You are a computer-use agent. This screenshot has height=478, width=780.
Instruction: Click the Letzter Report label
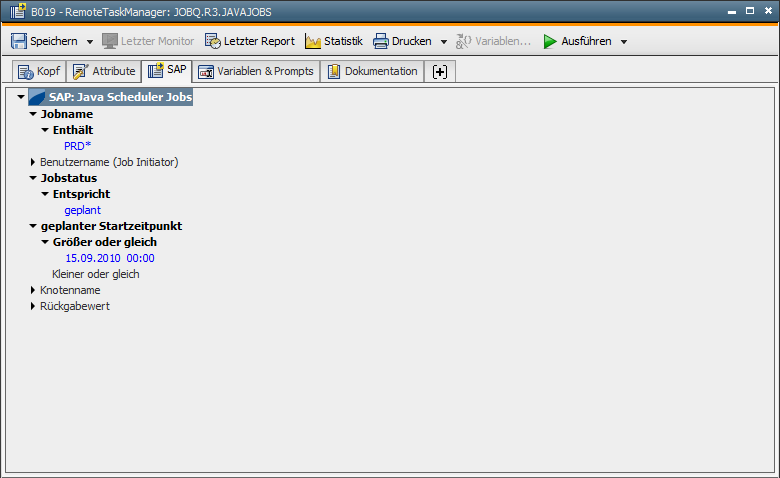tap(259, 41)
